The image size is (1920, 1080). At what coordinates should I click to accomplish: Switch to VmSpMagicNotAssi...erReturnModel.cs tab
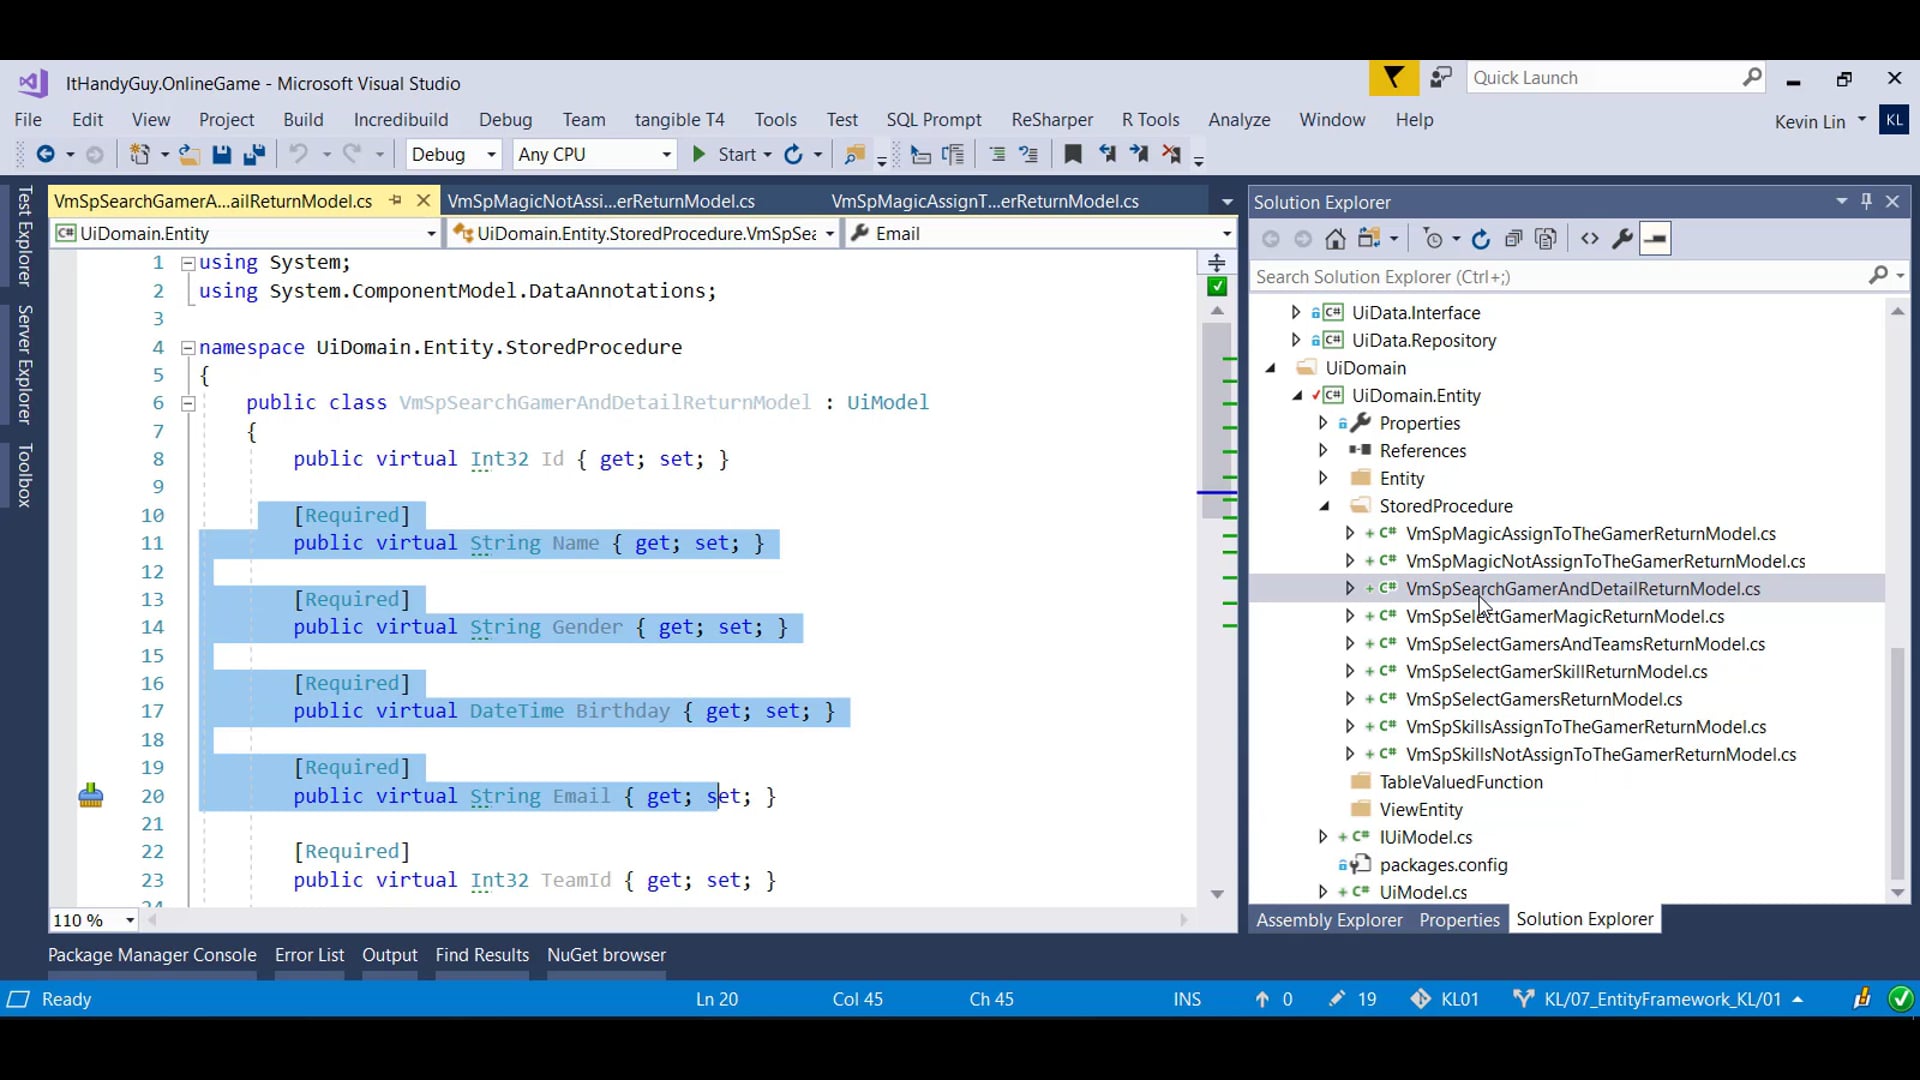pos(601,201)
